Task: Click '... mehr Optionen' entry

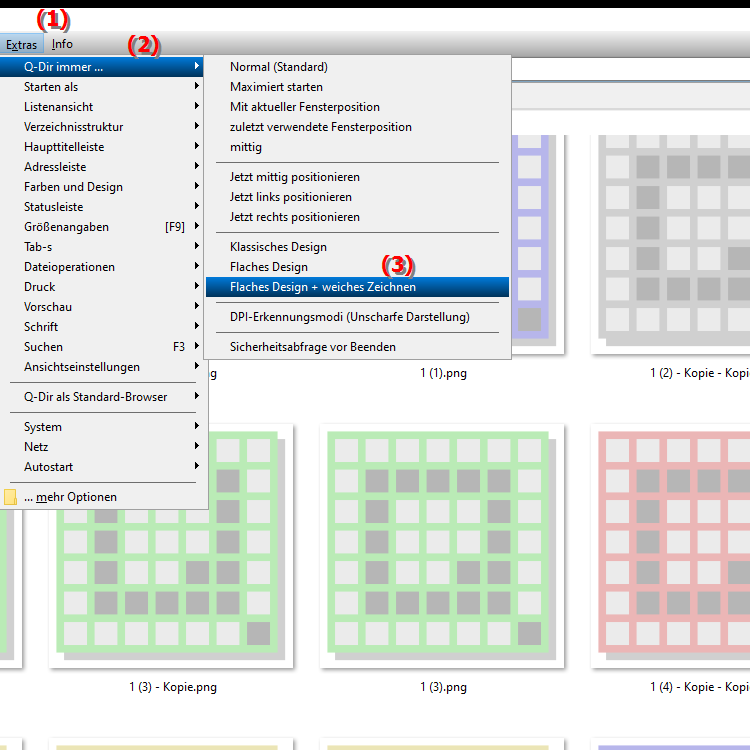Action: tap(104, 497)
